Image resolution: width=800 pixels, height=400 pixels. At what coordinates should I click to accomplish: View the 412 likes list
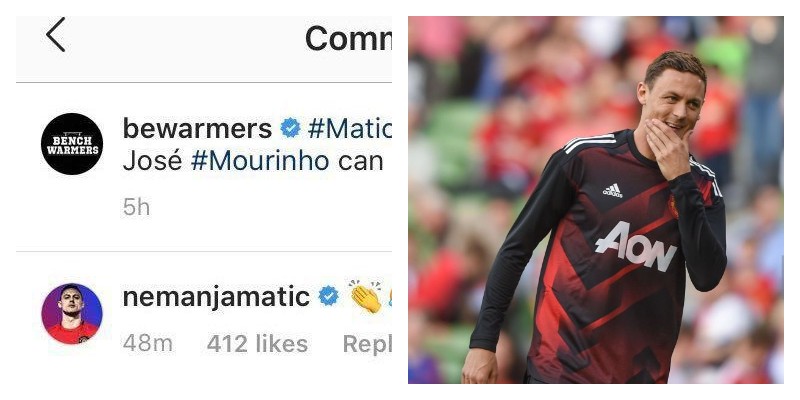[x=257, y=344]
